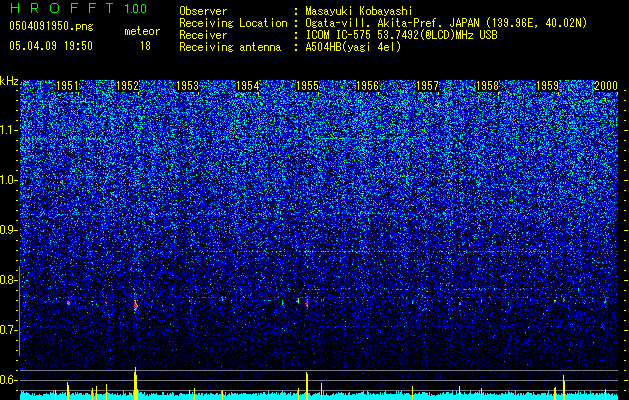The height and width of the screenshot is (400, 629).
Task: Click the 1955 time marker
Action: point(307,86)
